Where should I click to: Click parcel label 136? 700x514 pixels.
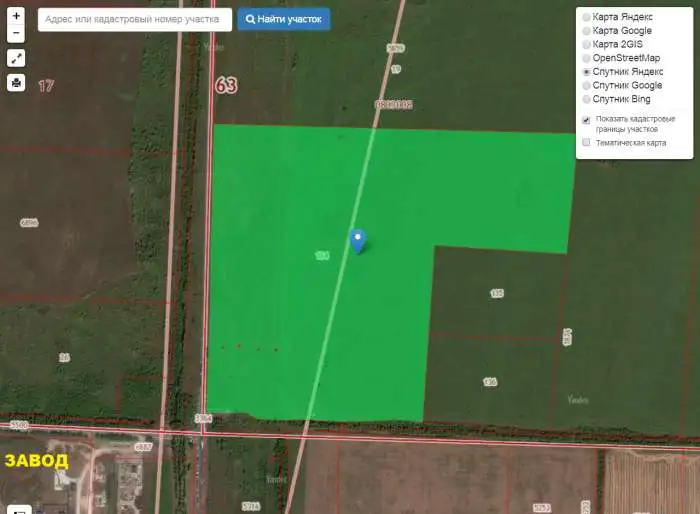(x=490, y=382)
